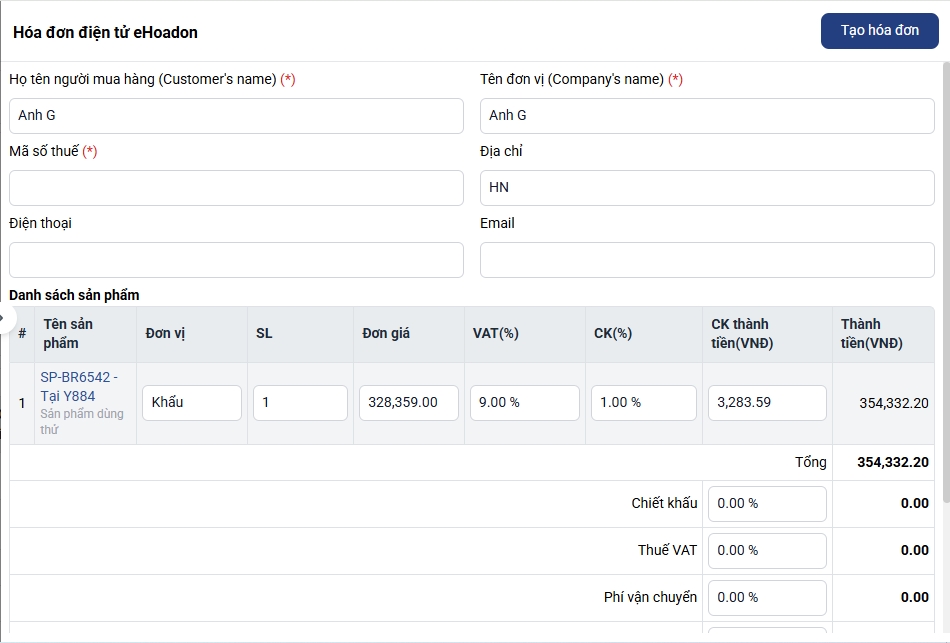The width and height of the screenshot is (950, 643).
Task: Click the Tên sản phẩm column header
Action: coord(68,334)
